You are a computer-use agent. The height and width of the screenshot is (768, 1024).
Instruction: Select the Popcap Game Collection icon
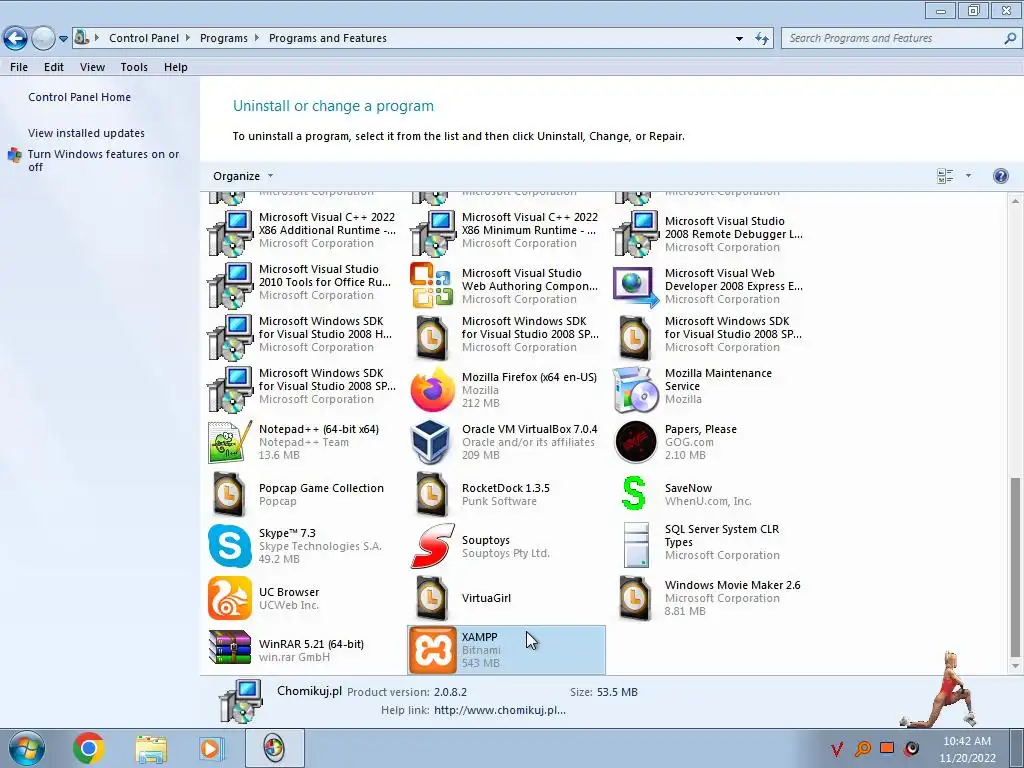[x=229, y=494]
